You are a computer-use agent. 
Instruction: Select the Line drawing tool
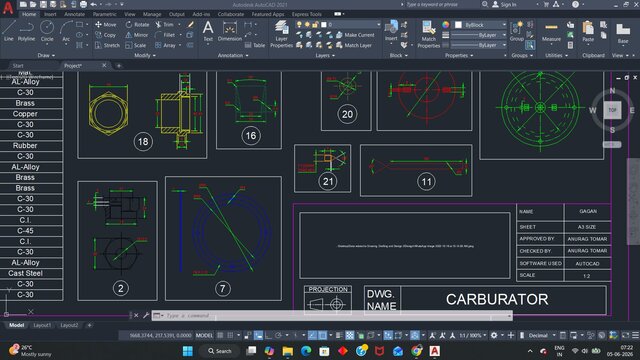pyautogui.click(x=9, y=31)
